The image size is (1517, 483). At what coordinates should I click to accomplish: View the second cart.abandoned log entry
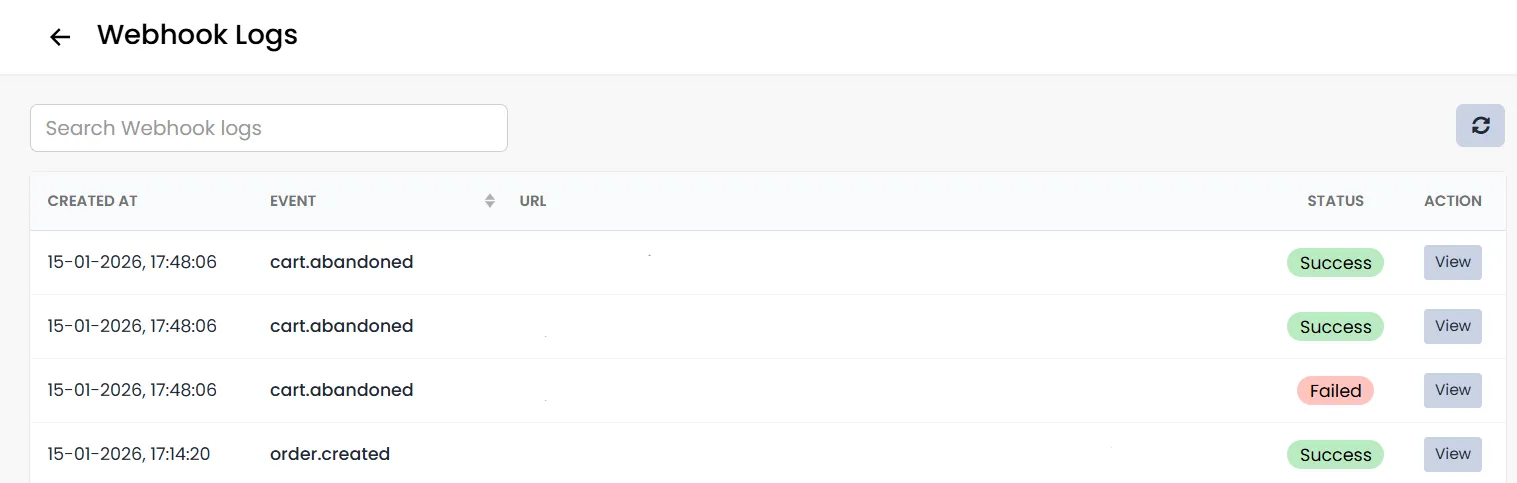1453,326
